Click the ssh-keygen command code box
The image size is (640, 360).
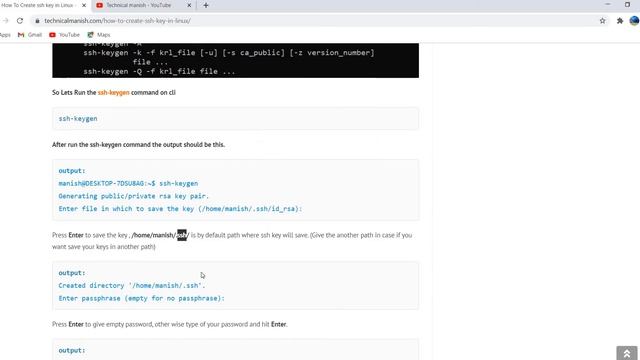point(236,119)
